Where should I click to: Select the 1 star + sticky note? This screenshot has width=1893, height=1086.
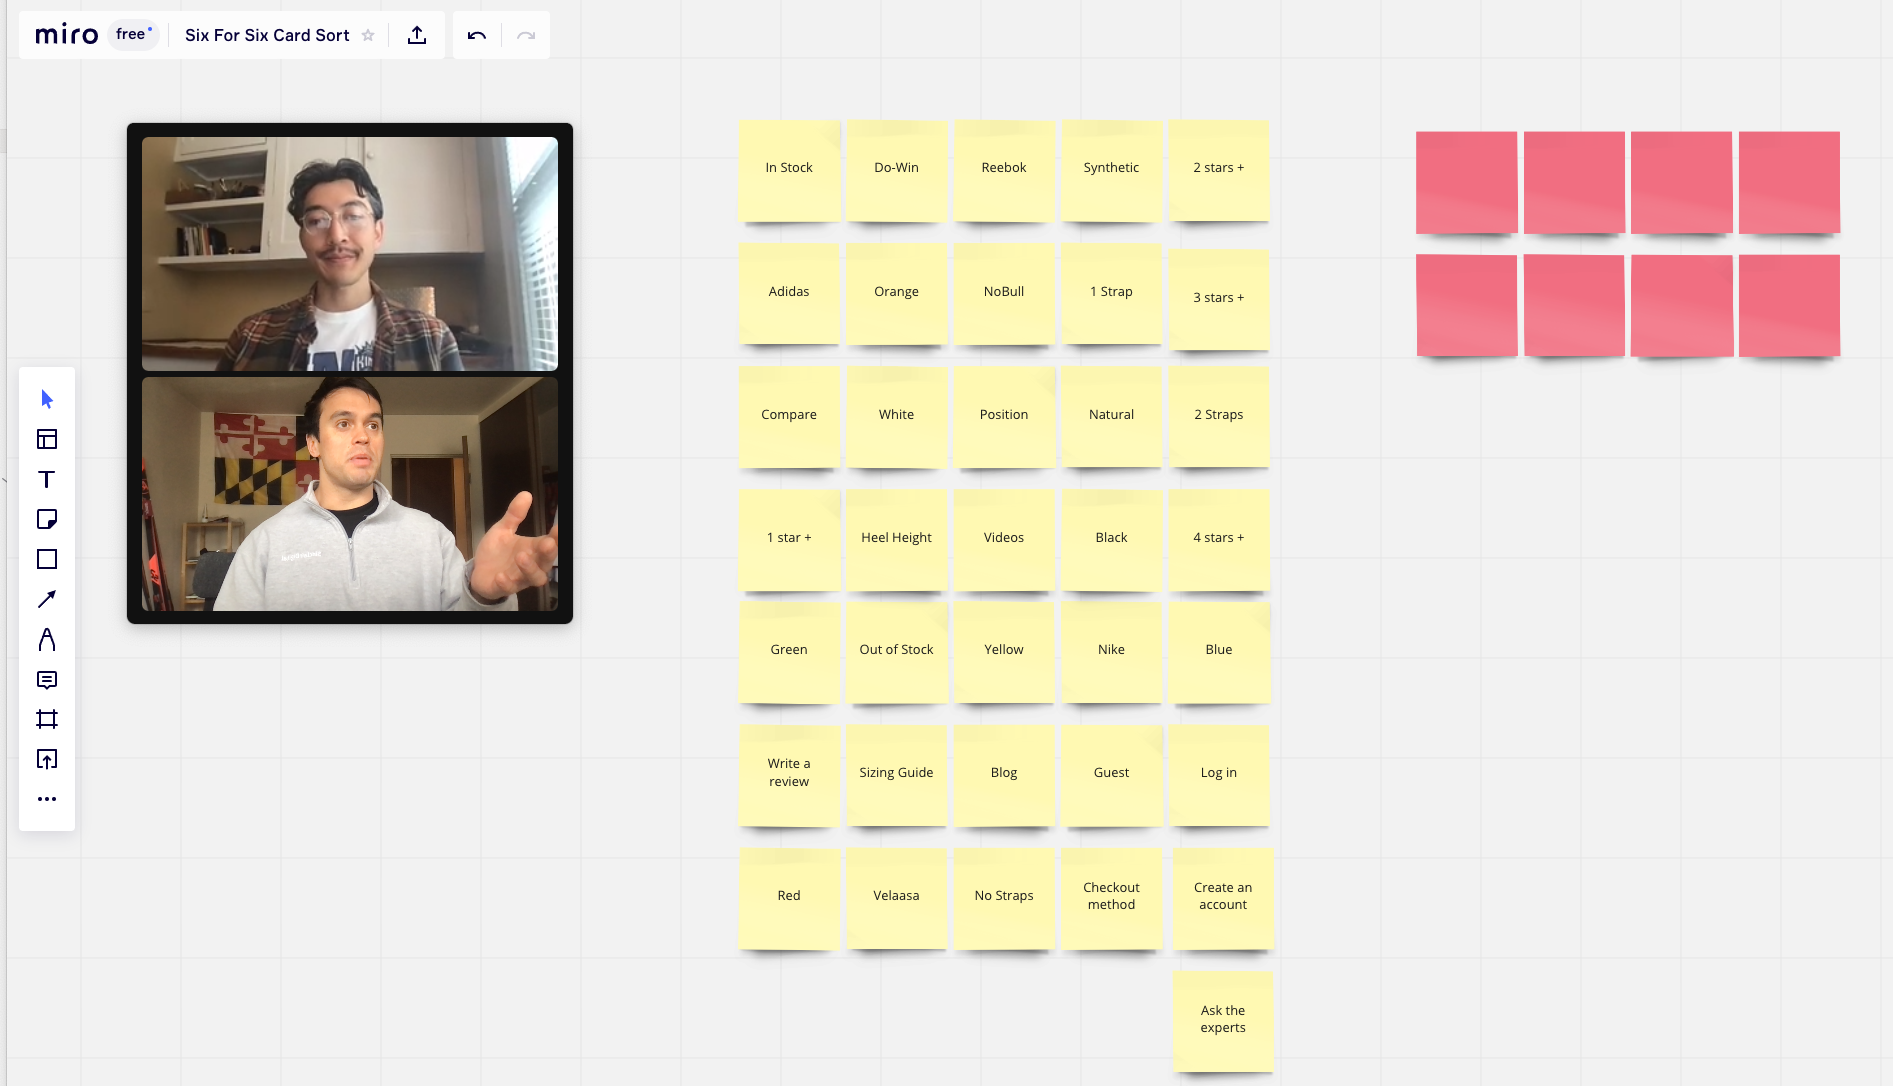click(x=789, y=540)
